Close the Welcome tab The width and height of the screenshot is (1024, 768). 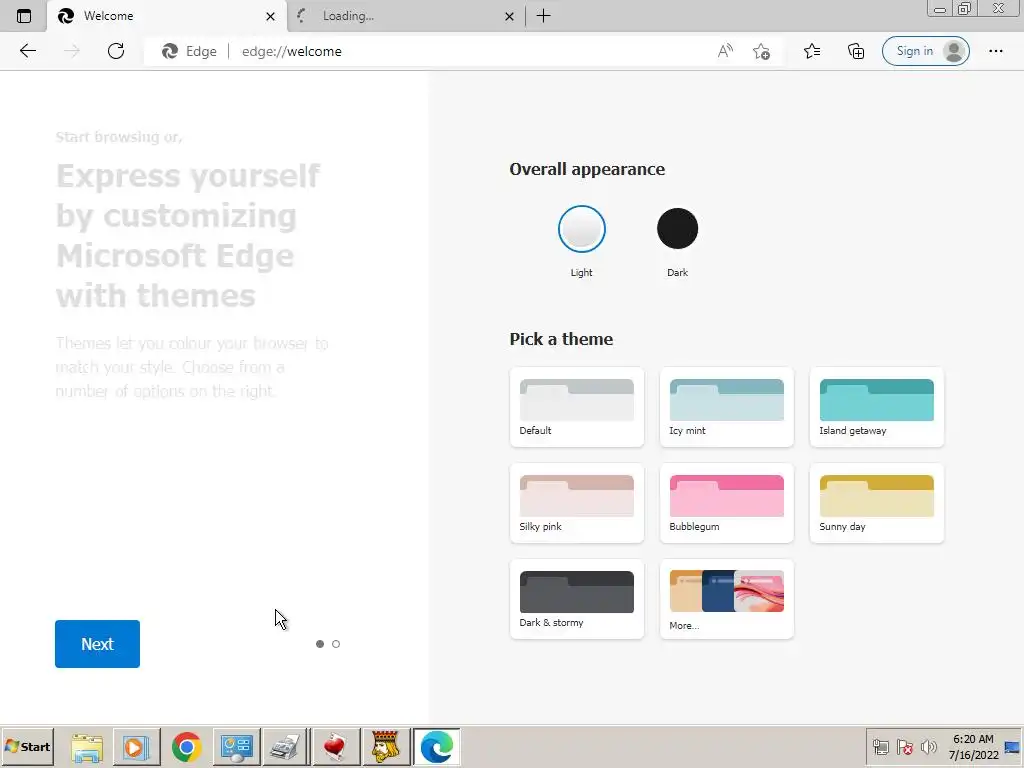[x=270, y=16]
